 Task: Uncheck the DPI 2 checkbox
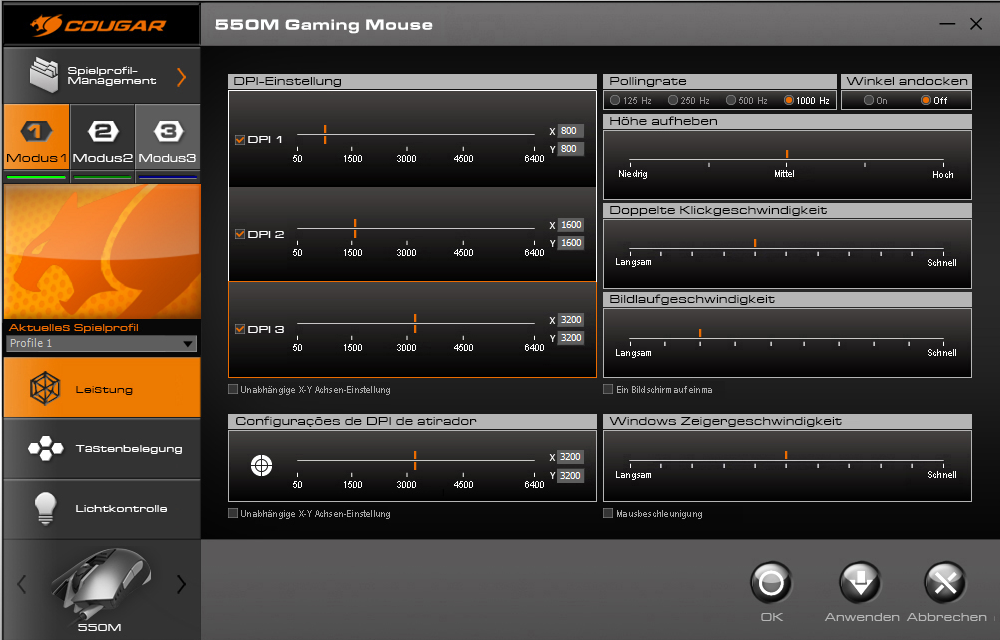click(x=240, y=234)
